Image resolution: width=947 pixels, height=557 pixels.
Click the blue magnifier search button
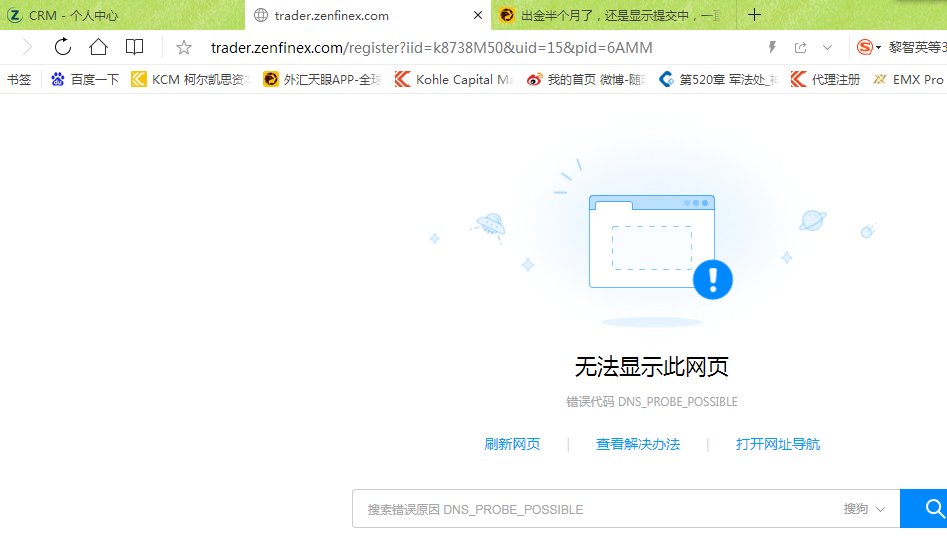(x=924, y=509)
